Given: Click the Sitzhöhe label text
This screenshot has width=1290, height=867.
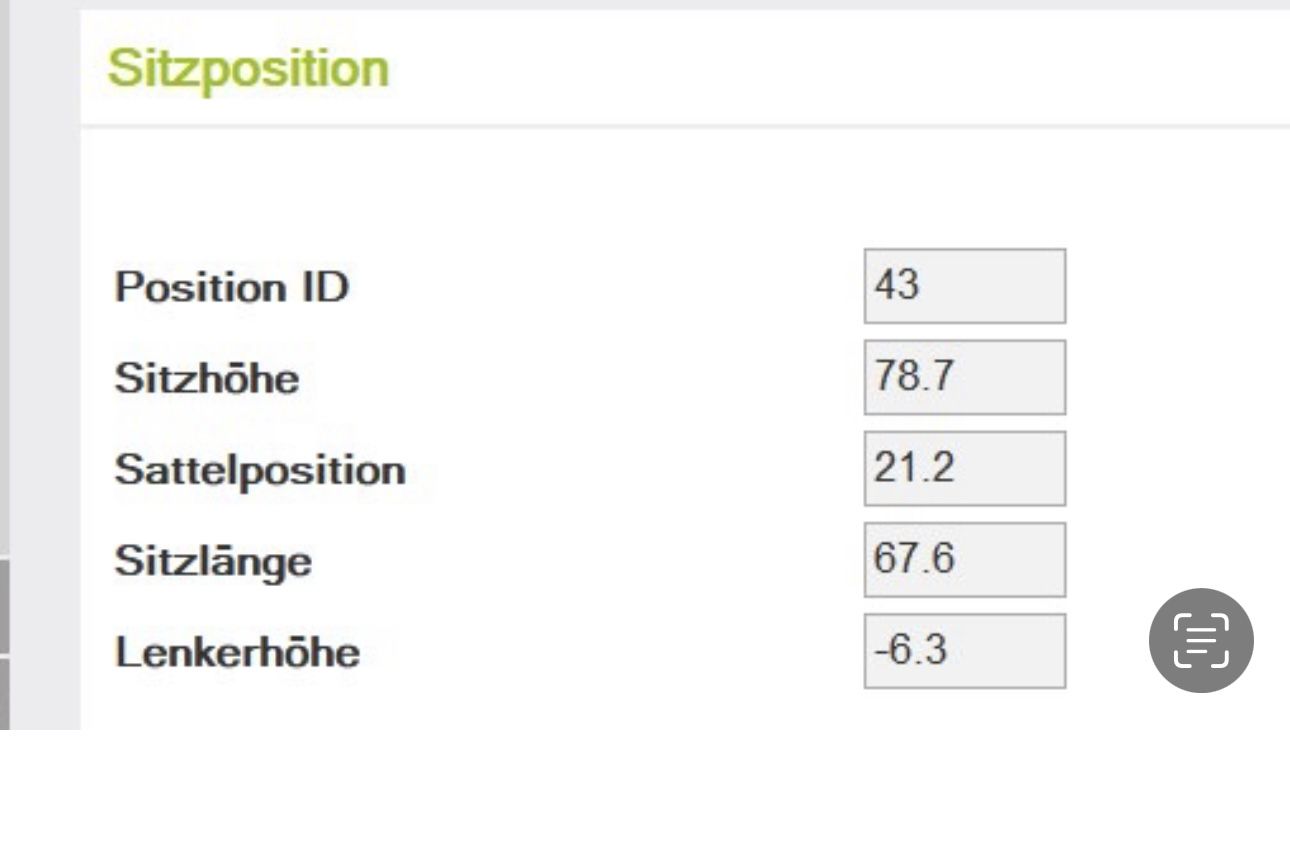Looking at the screenshot, I should point(206,379).
